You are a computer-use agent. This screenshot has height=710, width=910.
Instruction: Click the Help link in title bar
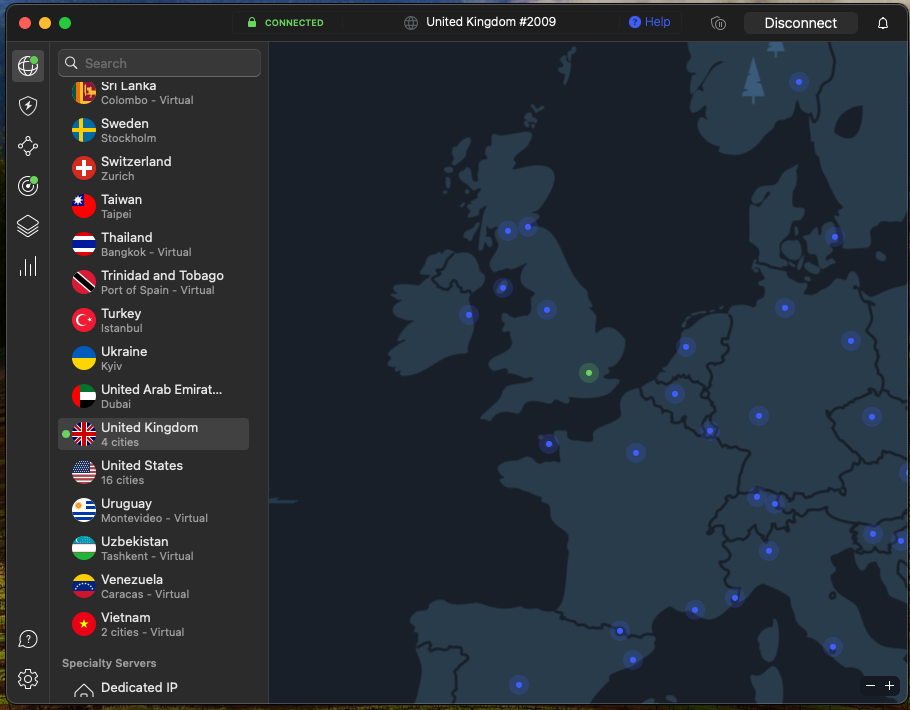tap(649, 22)
